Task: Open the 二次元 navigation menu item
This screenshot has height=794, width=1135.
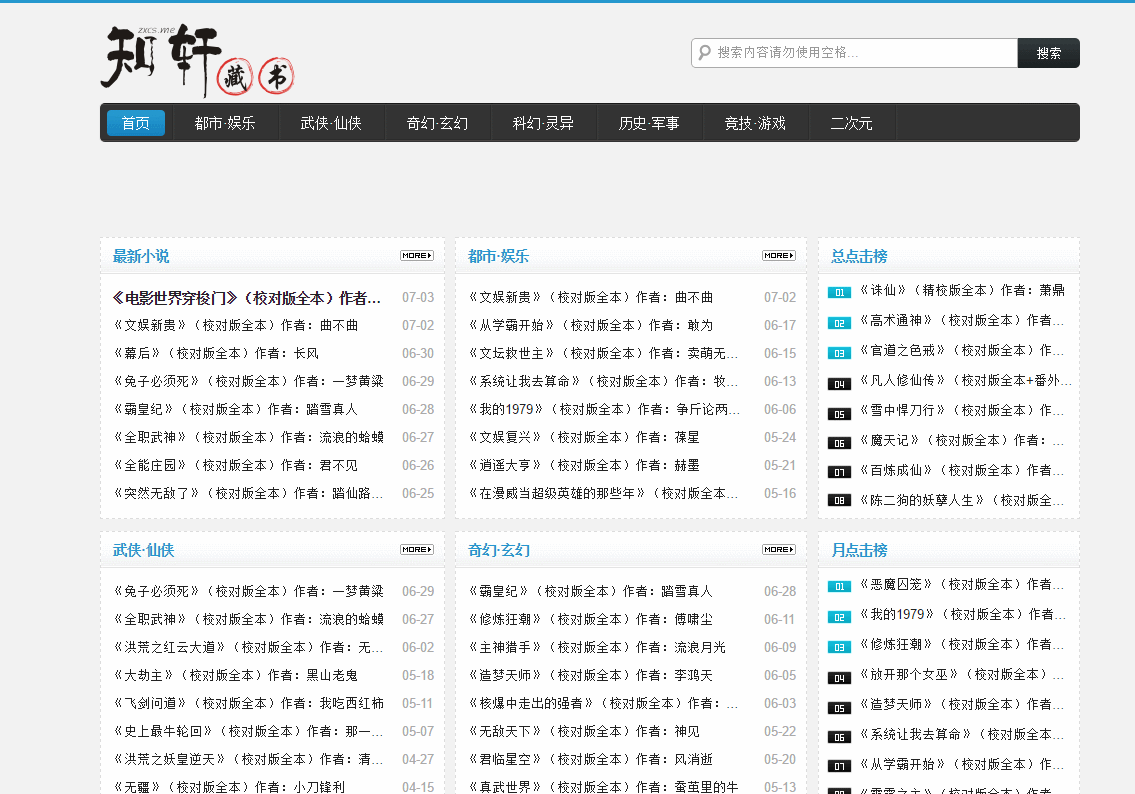Action: (851, 123)
